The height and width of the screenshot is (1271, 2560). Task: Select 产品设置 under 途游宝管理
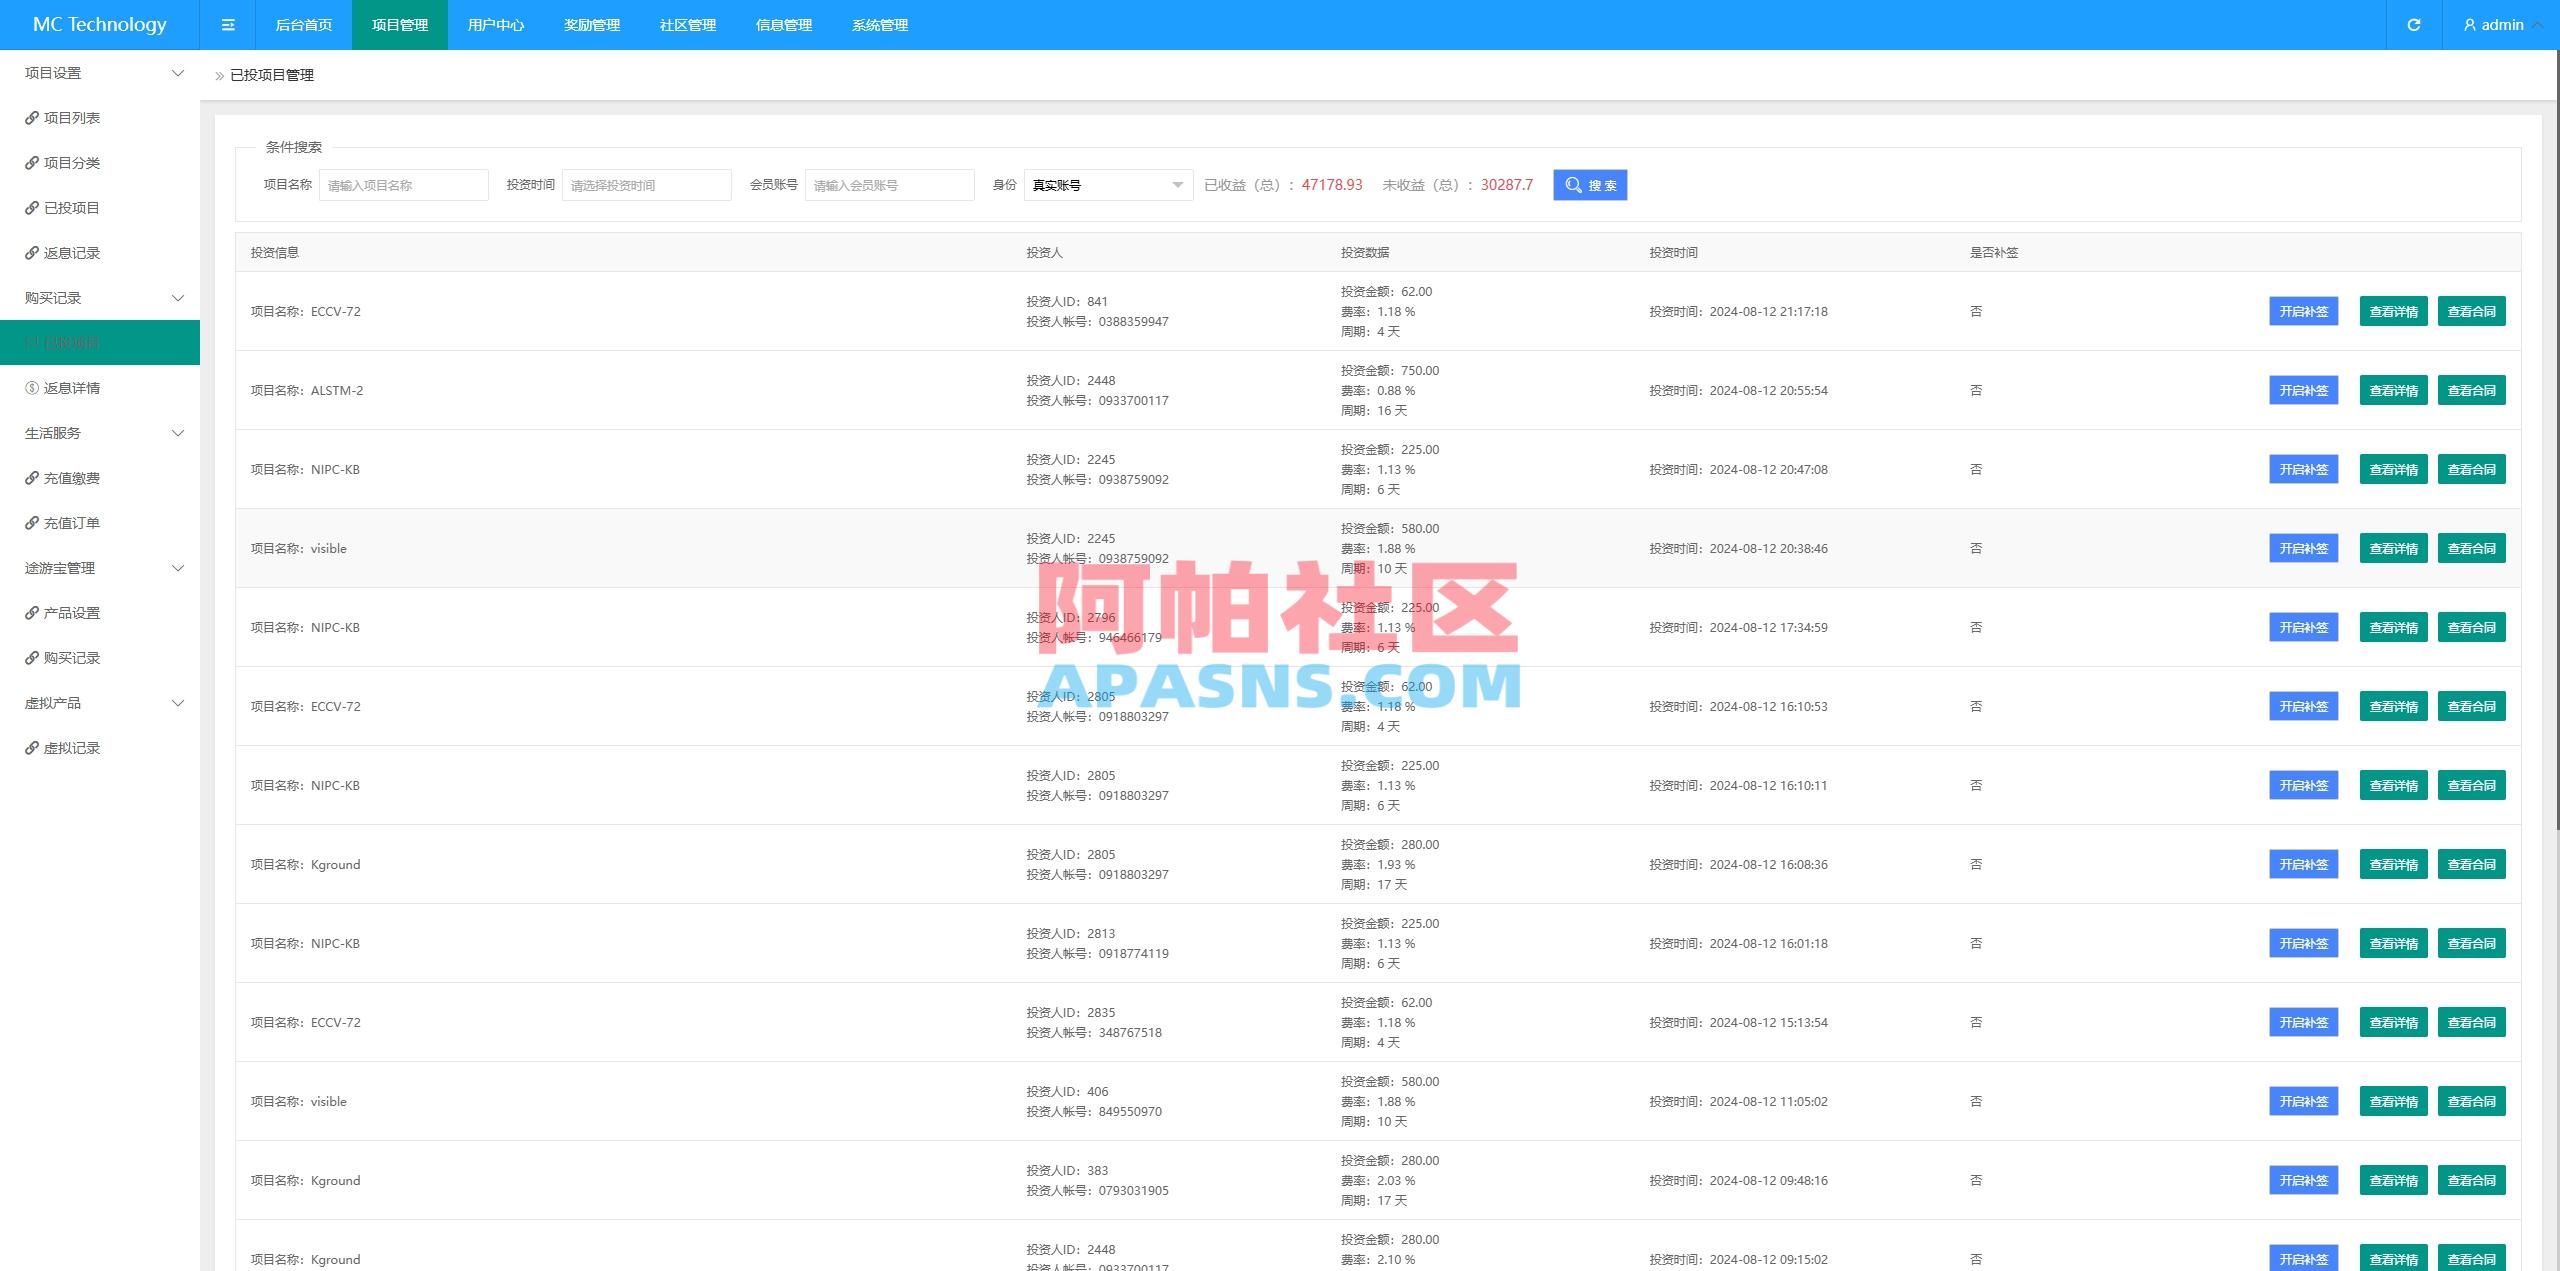[x=71, y=612]
